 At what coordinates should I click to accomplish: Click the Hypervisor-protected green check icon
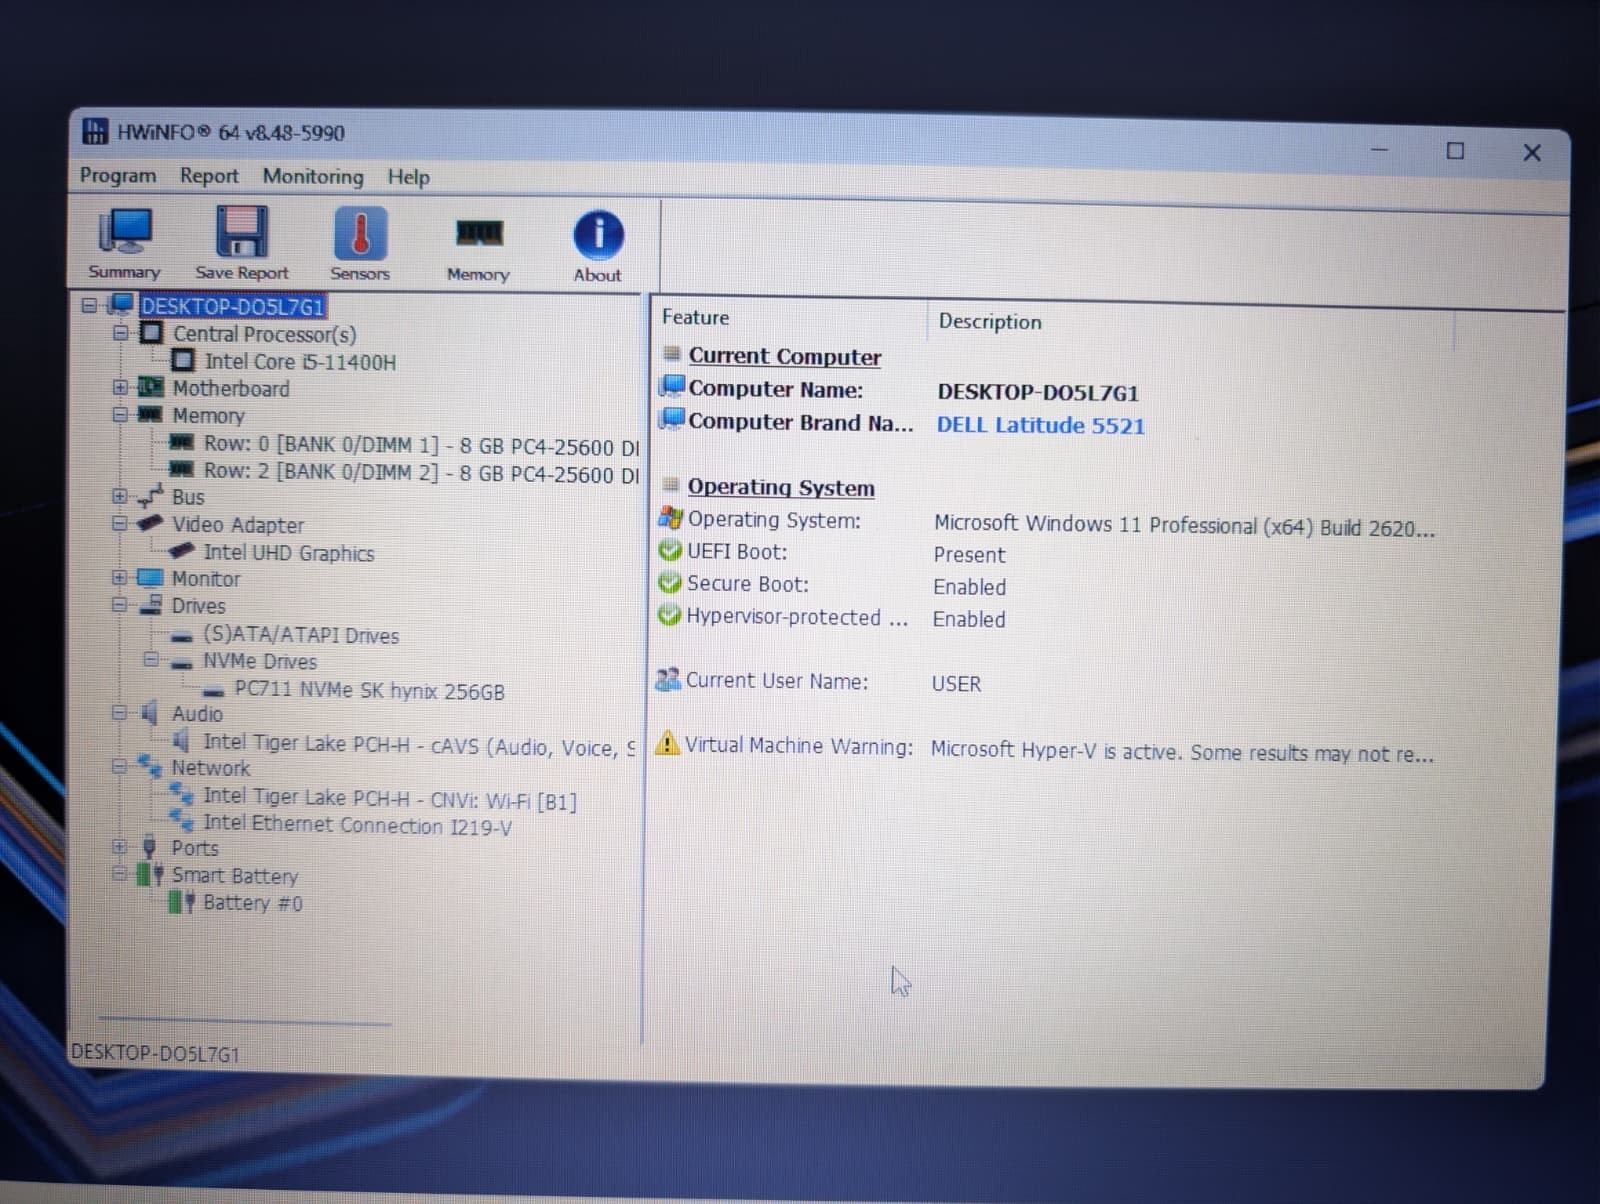click(x=669, y=615)
